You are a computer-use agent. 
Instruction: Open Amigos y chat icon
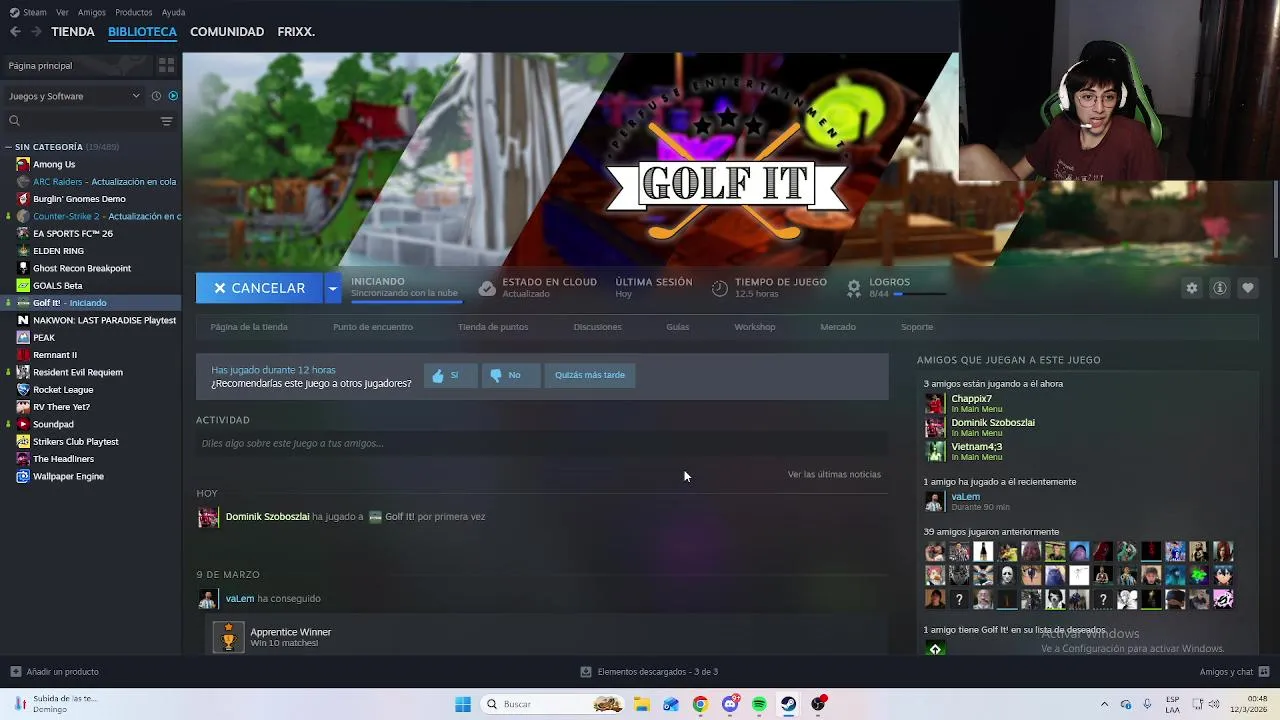[1264, 672]
